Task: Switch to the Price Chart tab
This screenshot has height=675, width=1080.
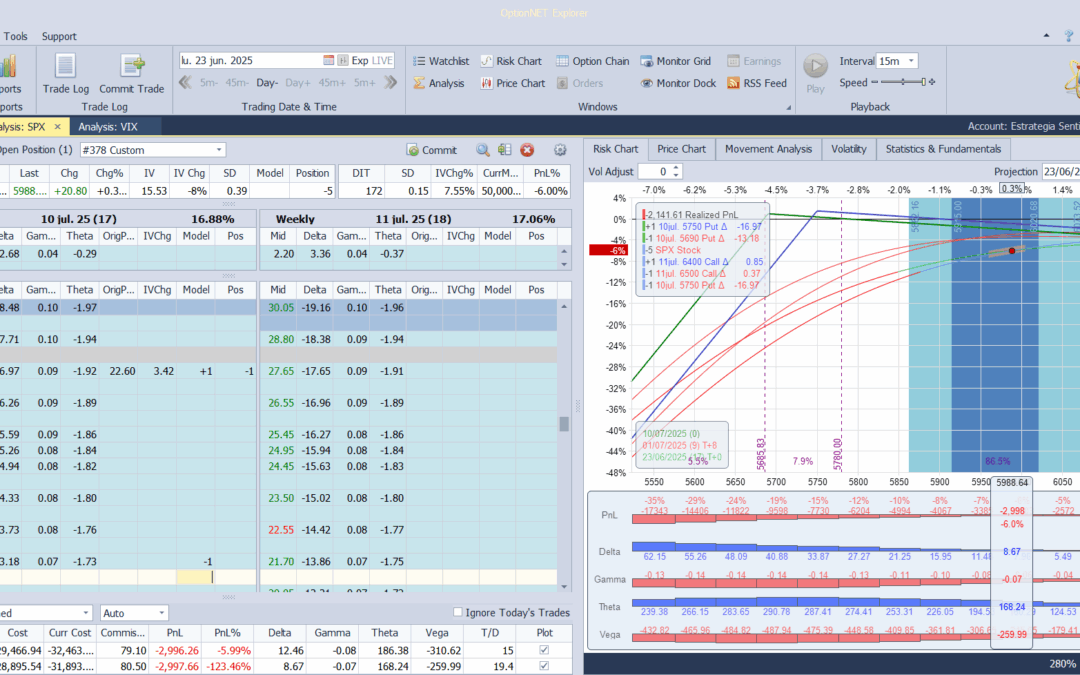Action: (x=681, y=149)
